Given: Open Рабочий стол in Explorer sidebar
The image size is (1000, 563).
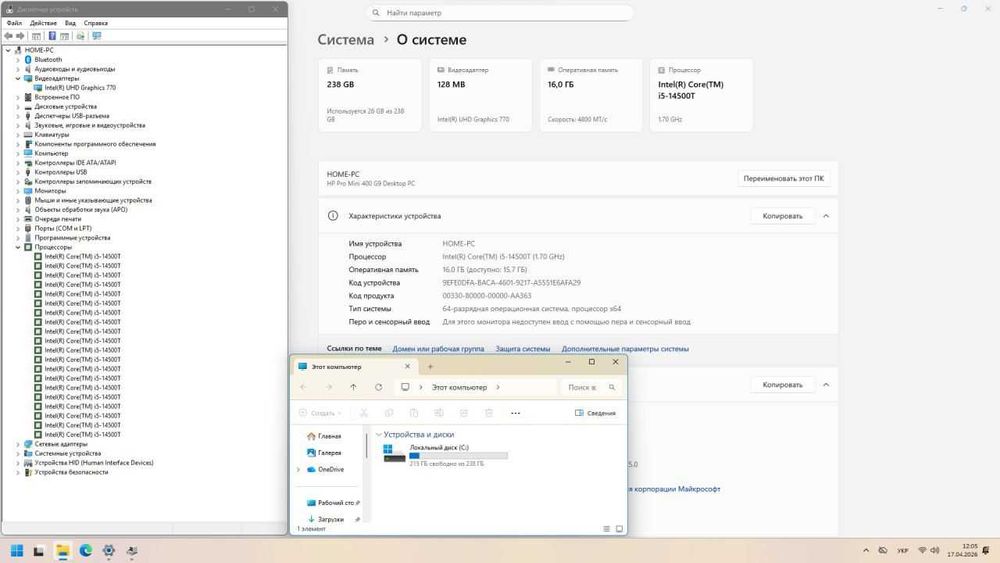Looking at the screenshot, I should pyautogui.click(x=330, y=503).
